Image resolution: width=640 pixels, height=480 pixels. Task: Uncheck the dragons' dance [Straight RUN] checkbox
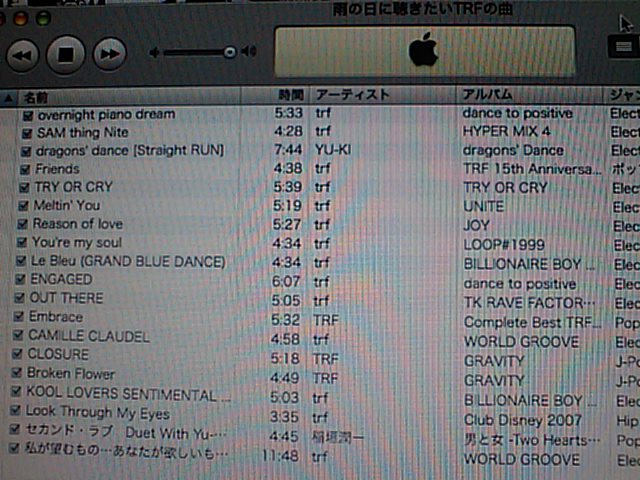click(x=26, y=152)
